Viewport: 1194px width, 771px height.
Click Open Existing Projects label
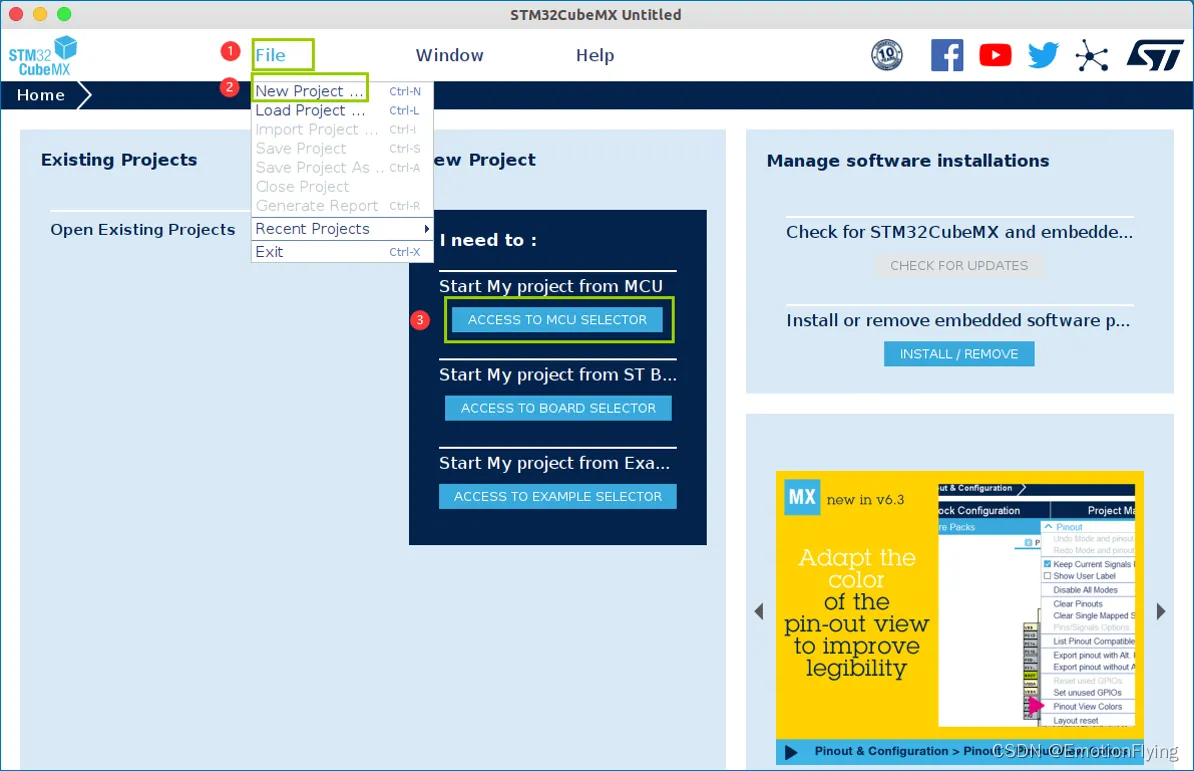click(142, 230)
